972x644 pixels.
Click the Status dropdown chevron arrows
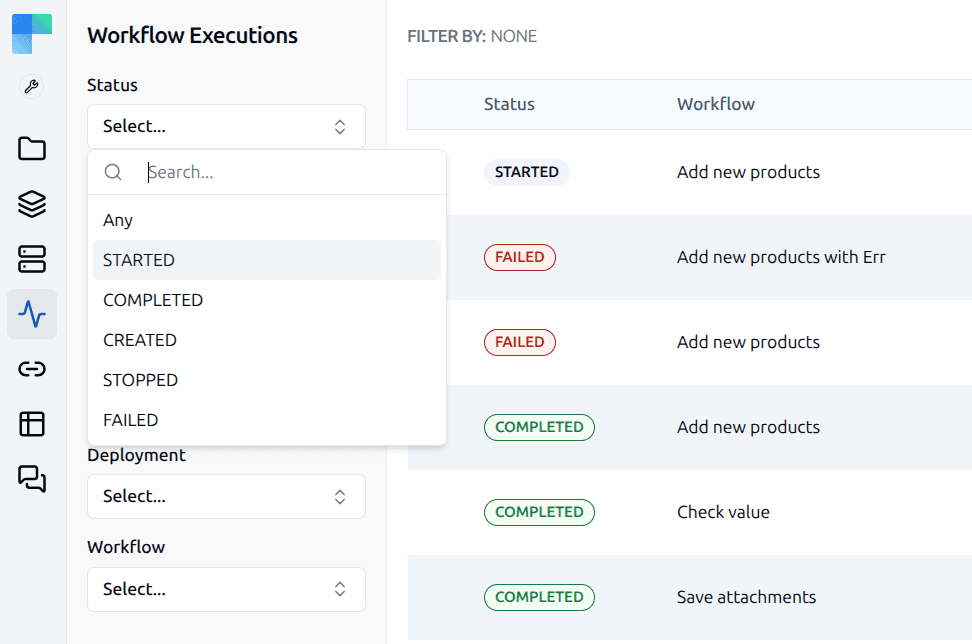pos(340,126)
